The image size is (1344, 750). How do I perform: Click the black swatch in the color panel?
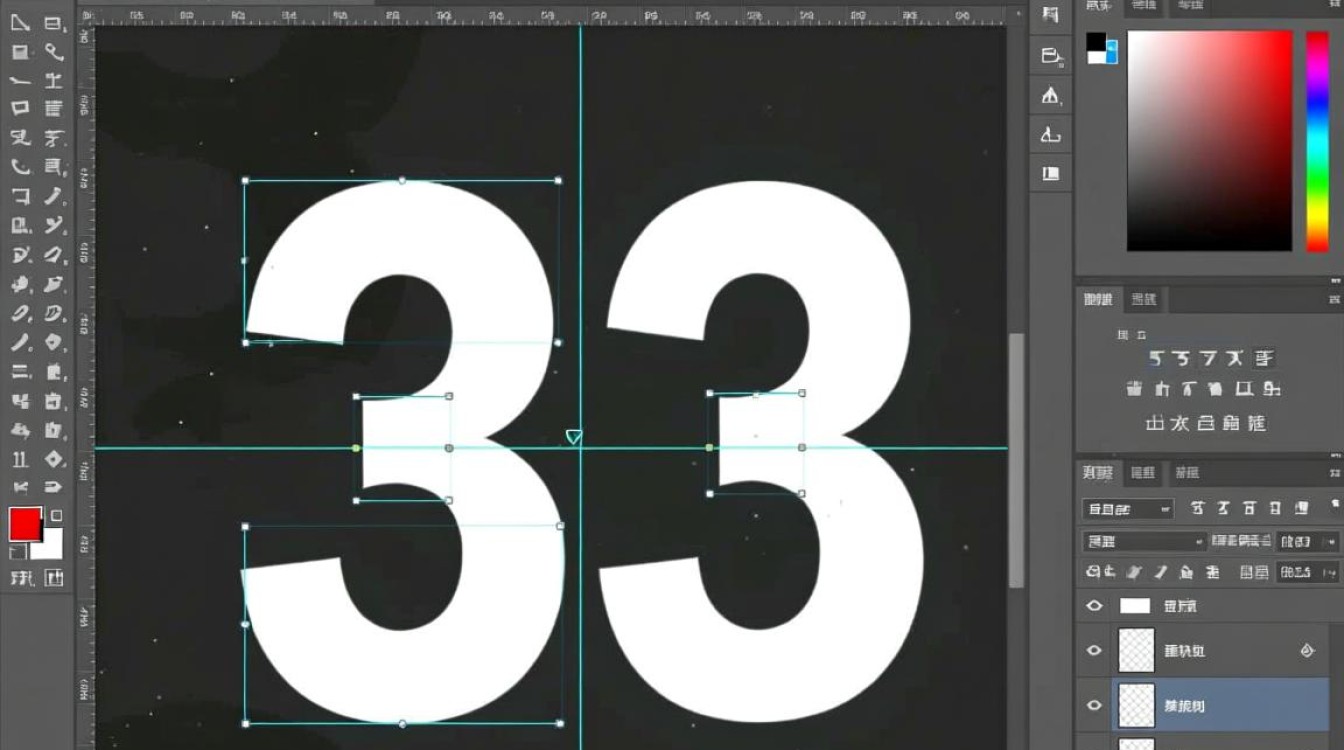pos(1096,41)
